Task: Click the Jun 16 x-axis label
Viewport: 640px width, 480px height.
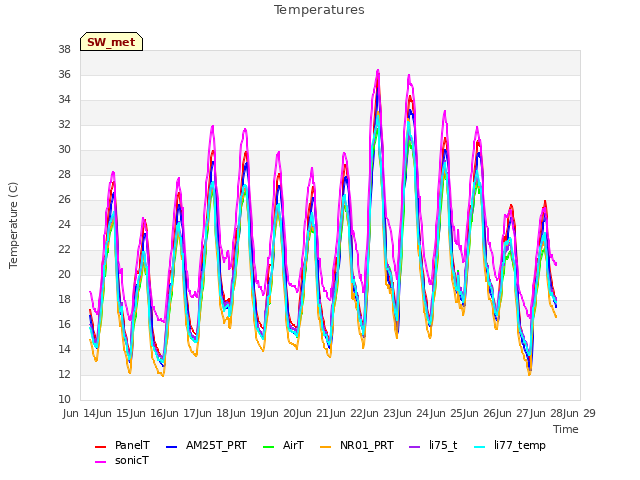Action: (x=147, y=413)
